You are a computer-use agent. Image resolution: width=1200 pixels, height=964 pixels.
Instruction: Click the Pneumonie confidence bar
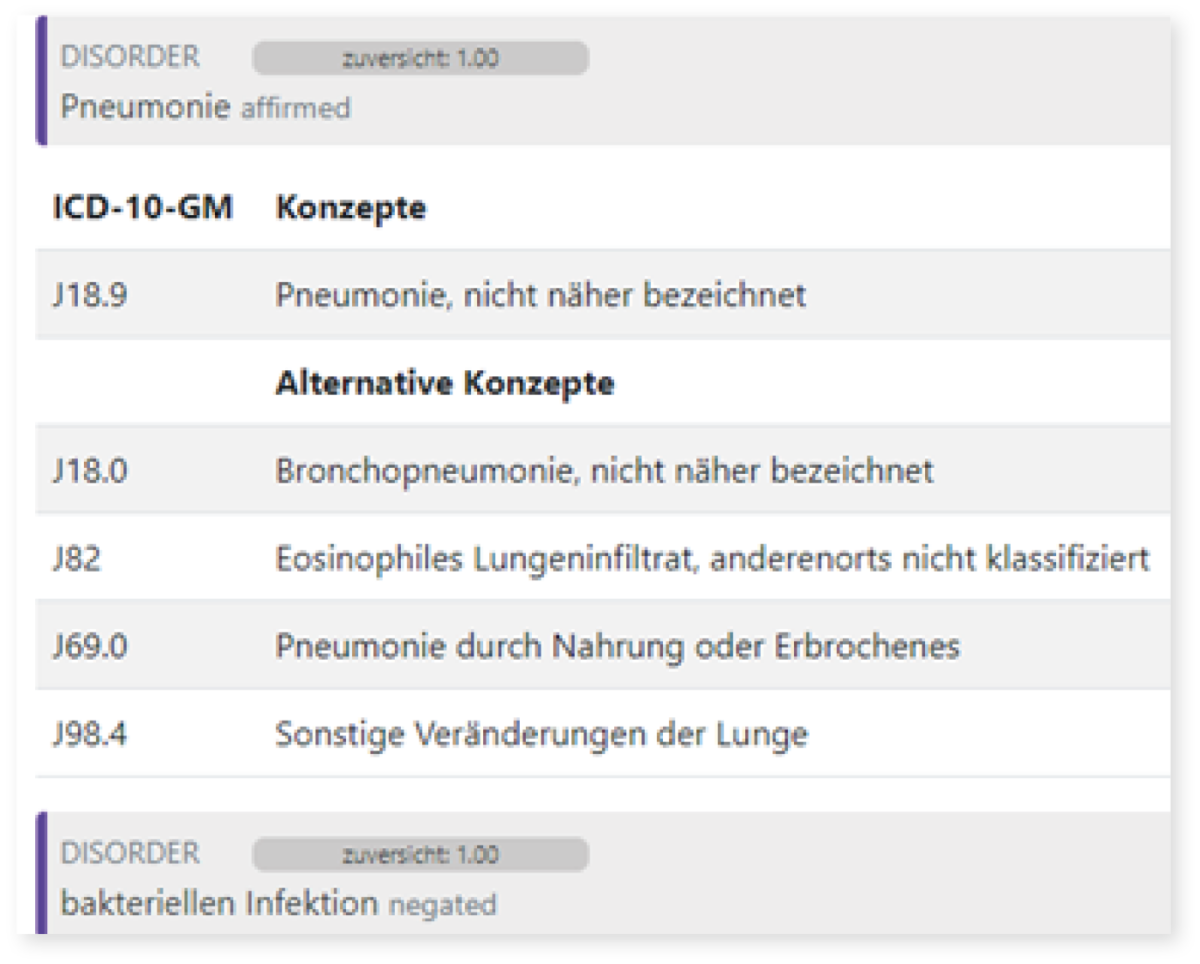[x=420, y=58]
